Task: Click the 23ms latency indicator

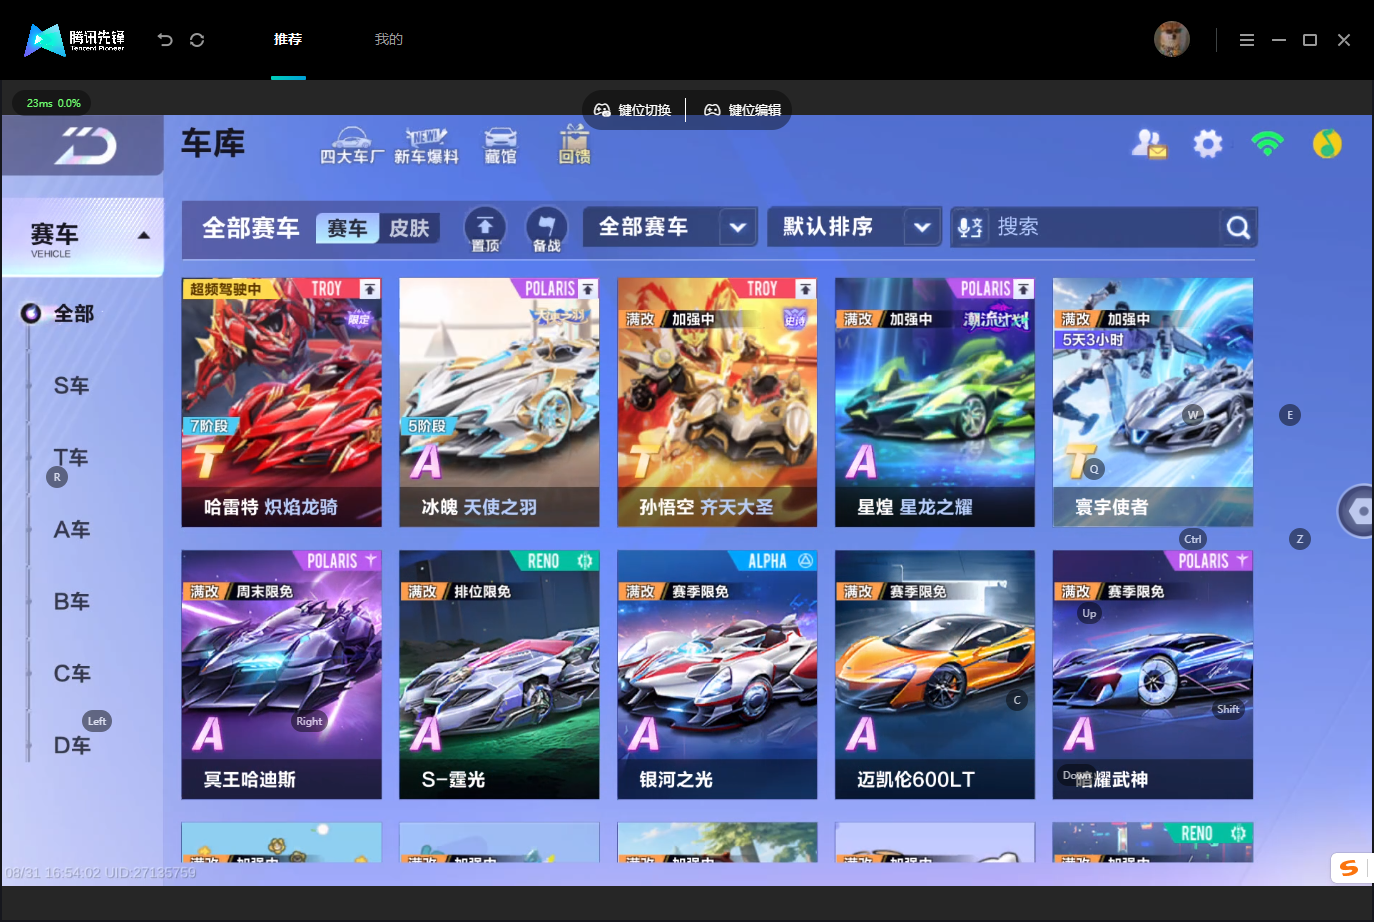Action: pos(53,103)
